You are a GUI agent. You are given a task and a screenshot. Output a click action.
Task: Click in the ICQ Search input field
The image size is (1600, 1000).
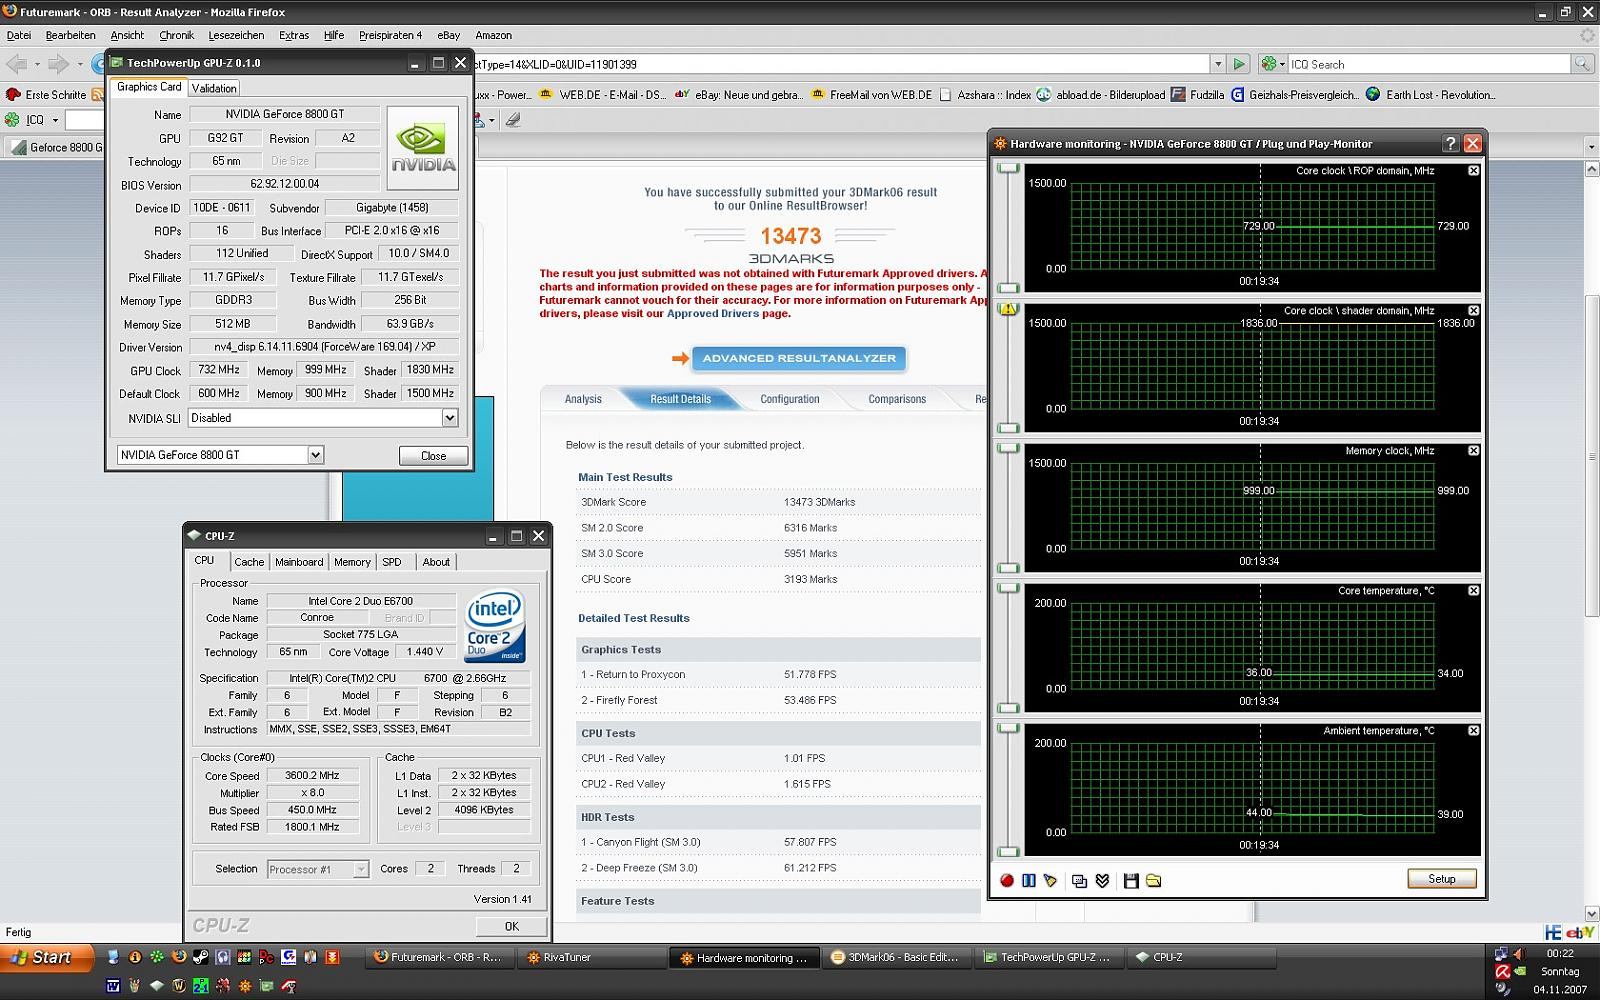click(x=1428, y=64)
